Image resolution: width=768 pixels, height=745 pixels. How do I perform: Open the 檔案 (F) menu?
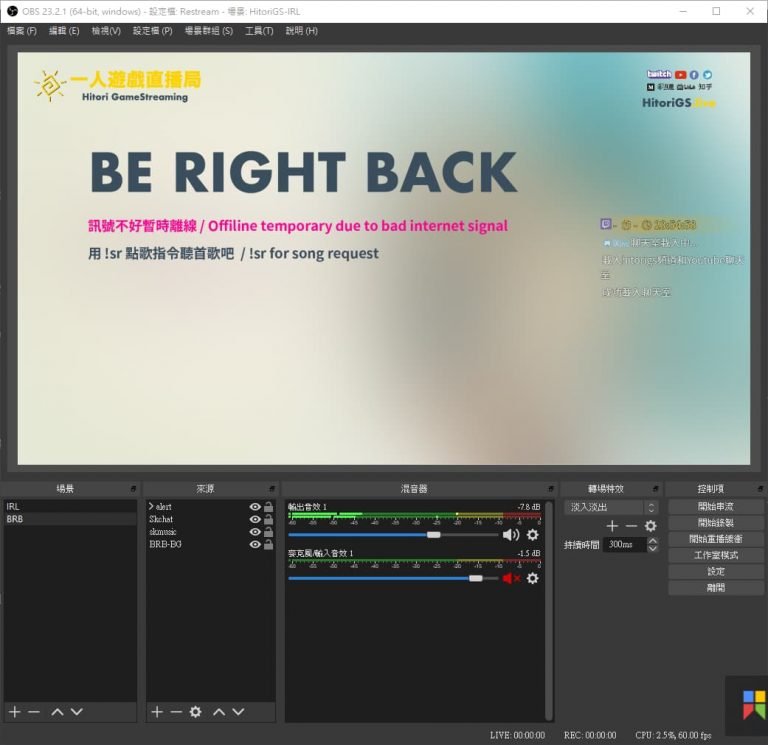(22, 31)
